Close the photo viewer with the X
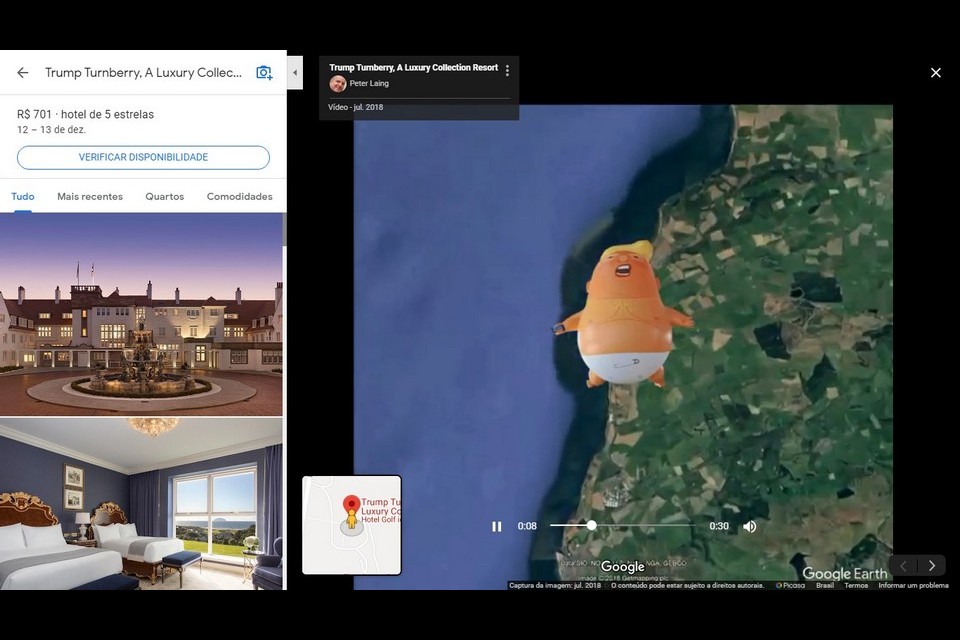Viewport: 960px width, 640px height. pos(936,73)
